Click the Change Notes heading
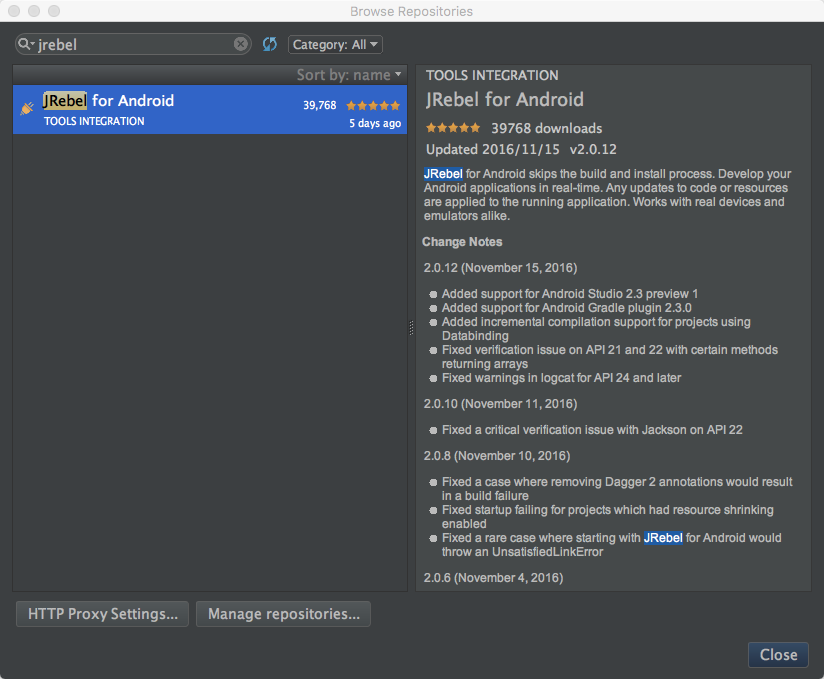824x679 pixels. click(x=462, y=242)
